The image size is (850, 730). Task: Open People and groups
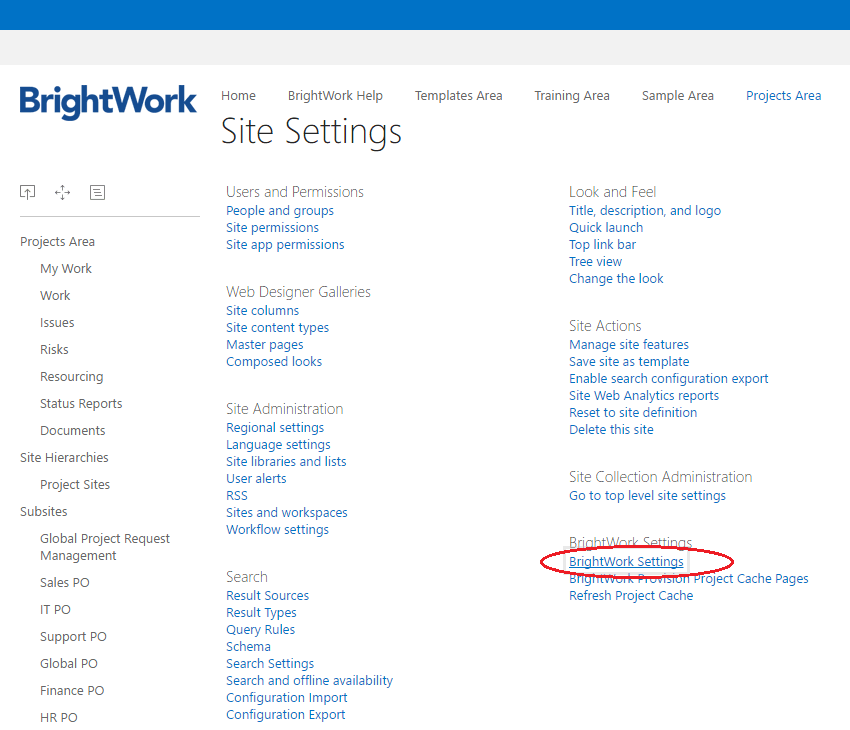tap(280, 211)
